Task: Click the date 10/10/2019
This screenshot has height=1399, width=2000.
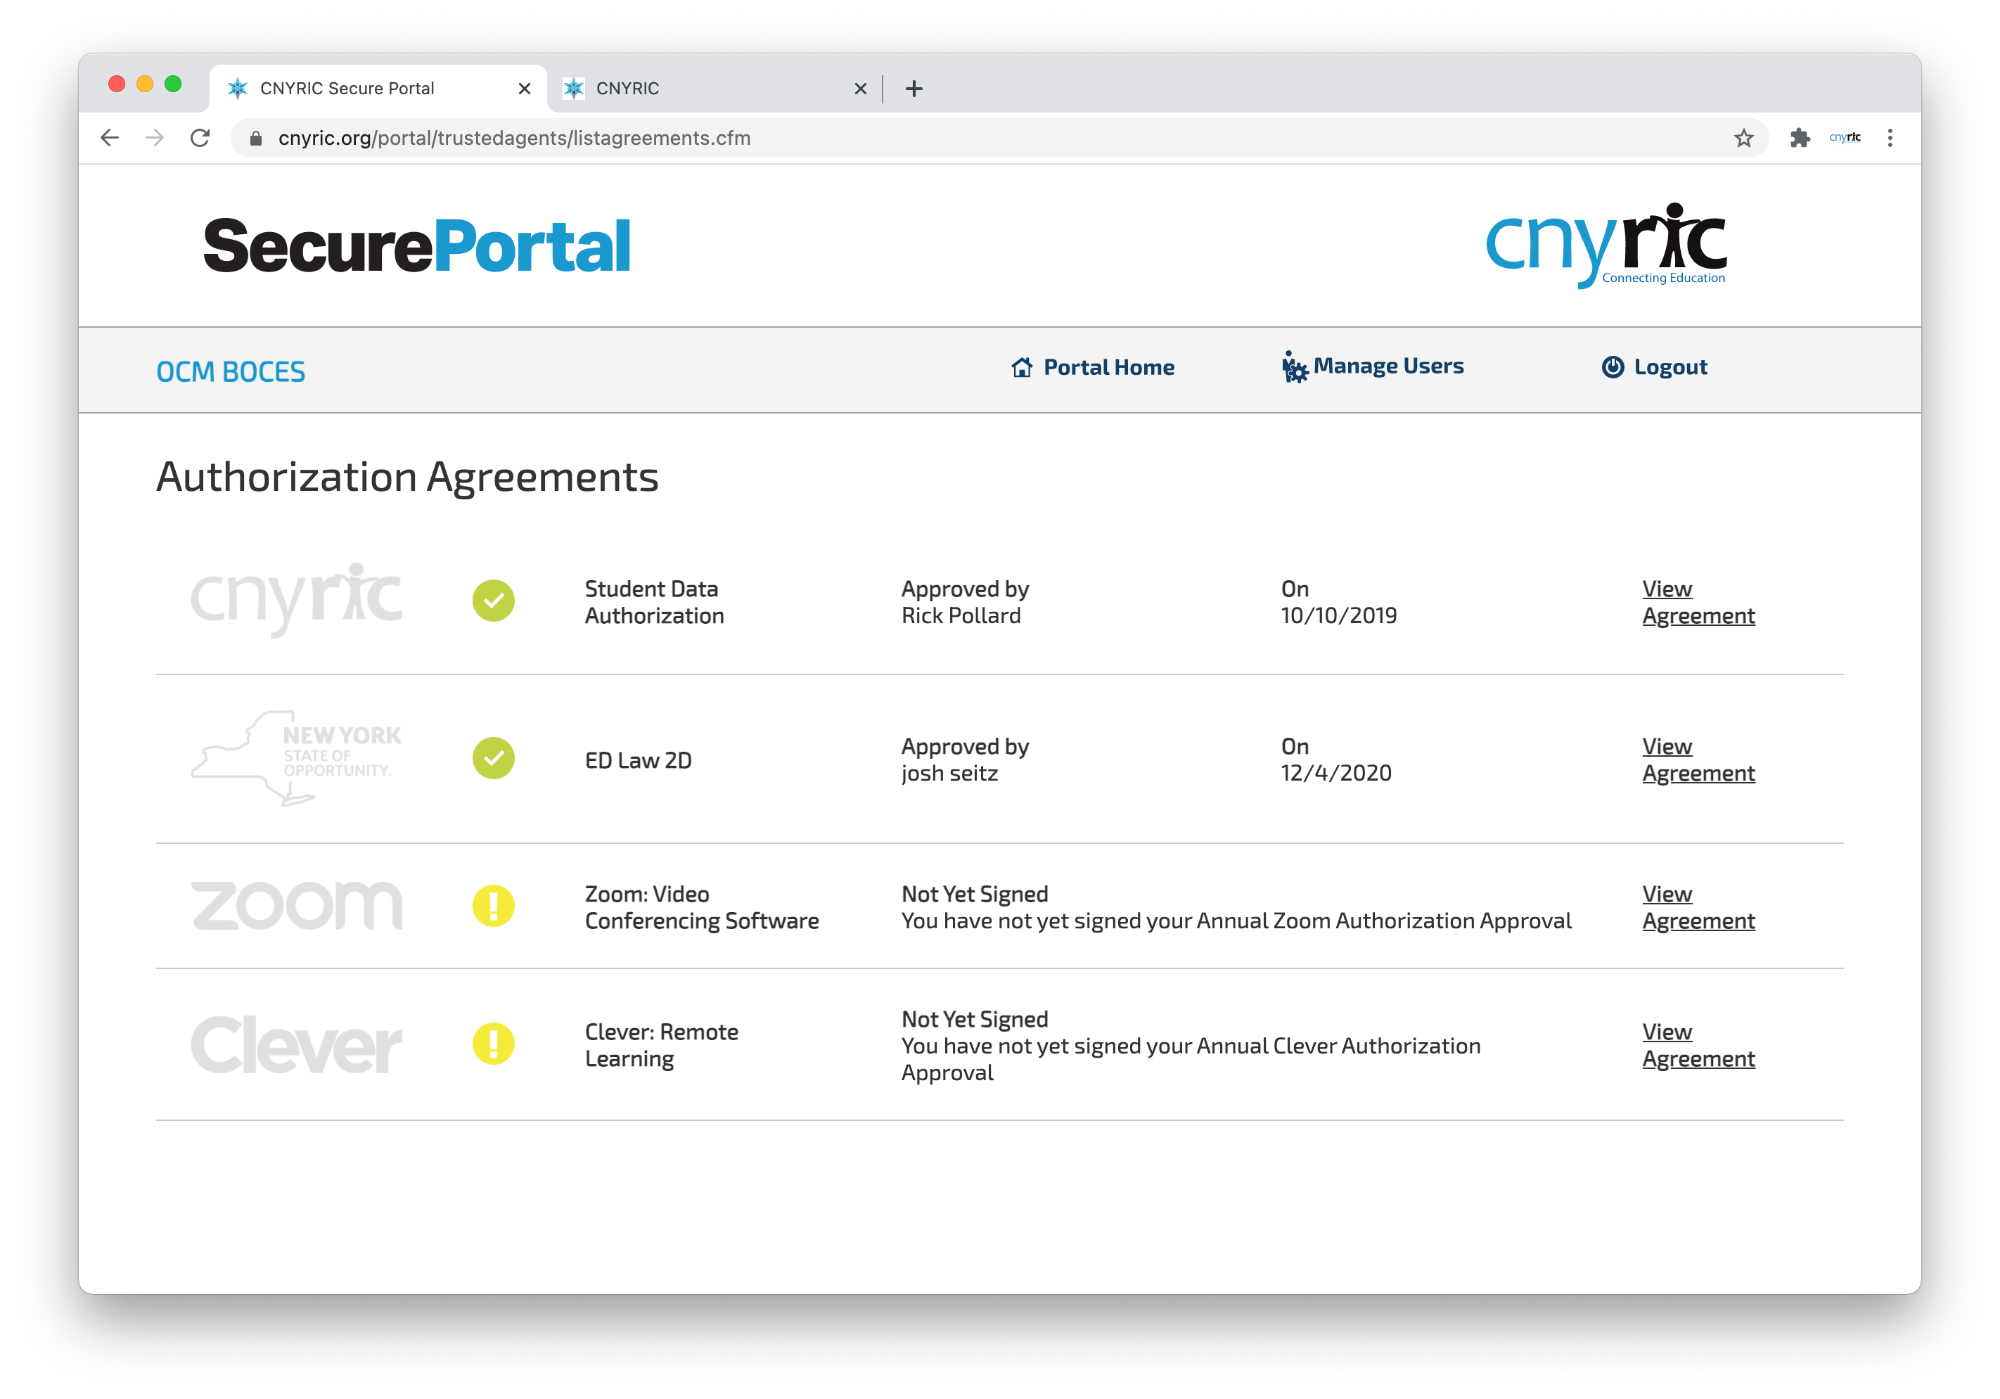Action: pos(1339,616)
